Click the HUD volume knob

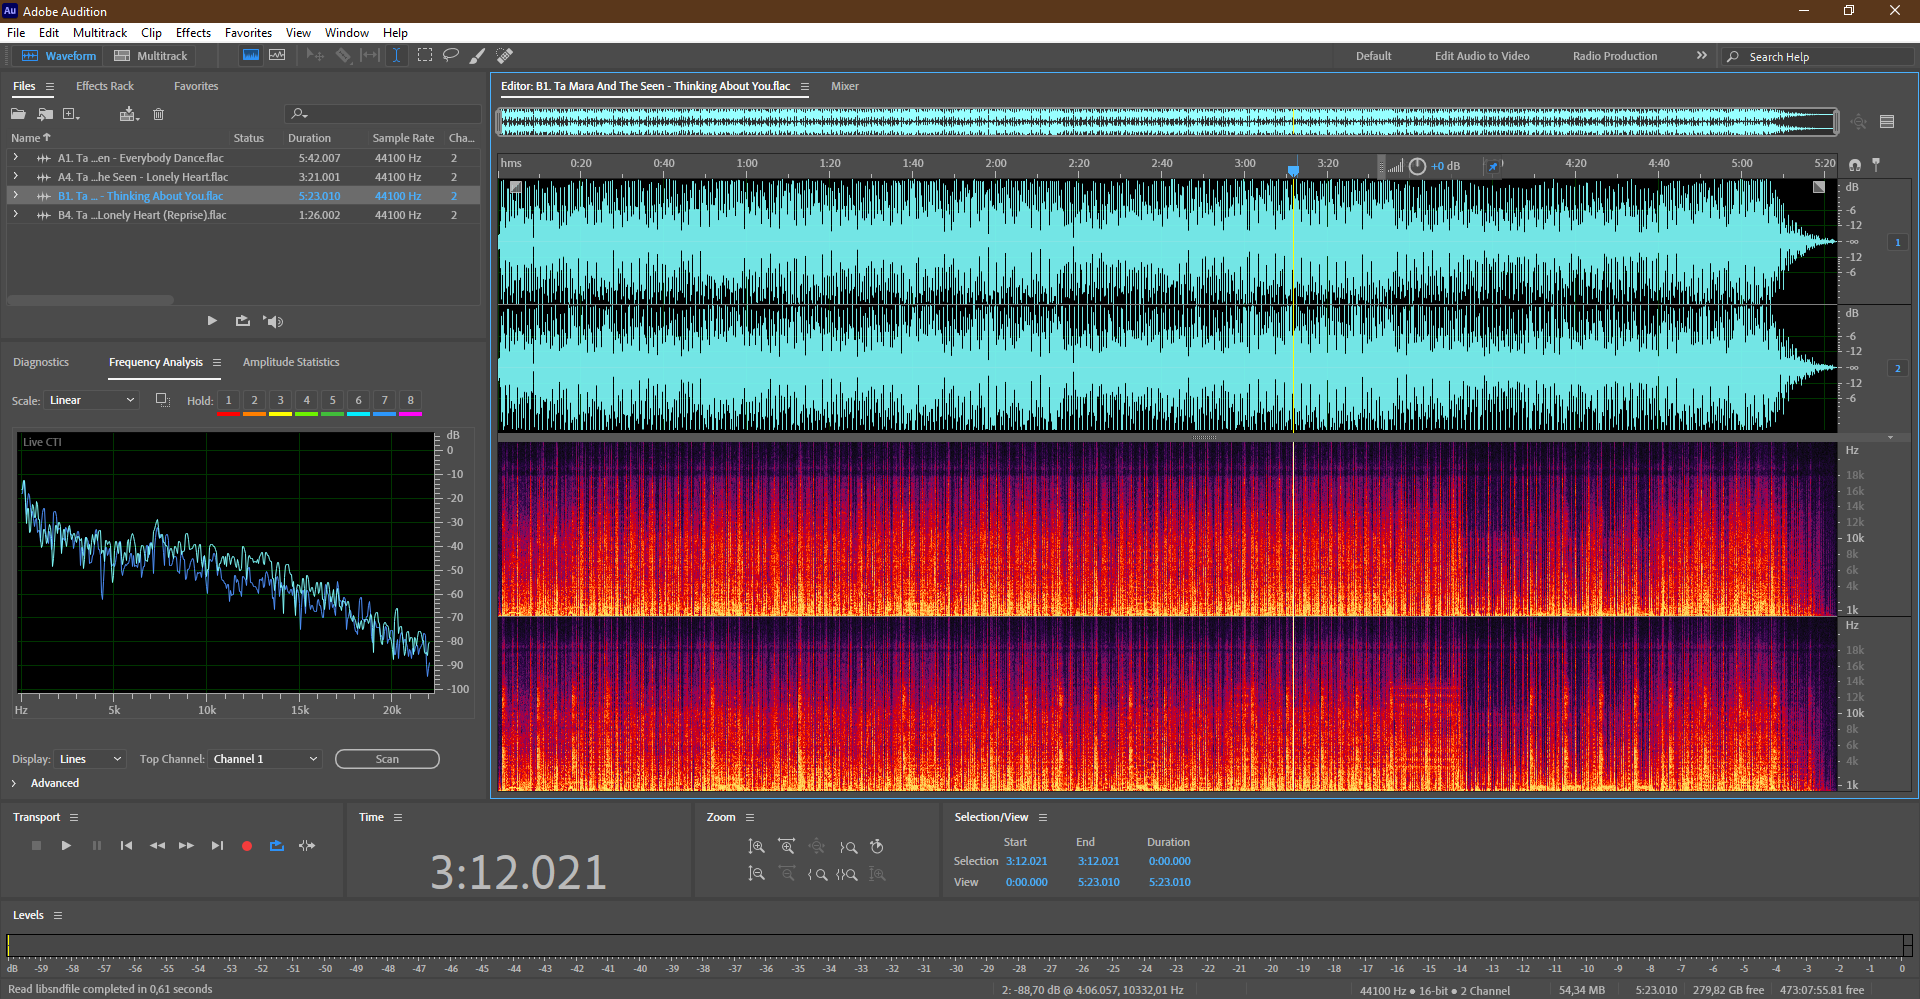[1417, 166]
